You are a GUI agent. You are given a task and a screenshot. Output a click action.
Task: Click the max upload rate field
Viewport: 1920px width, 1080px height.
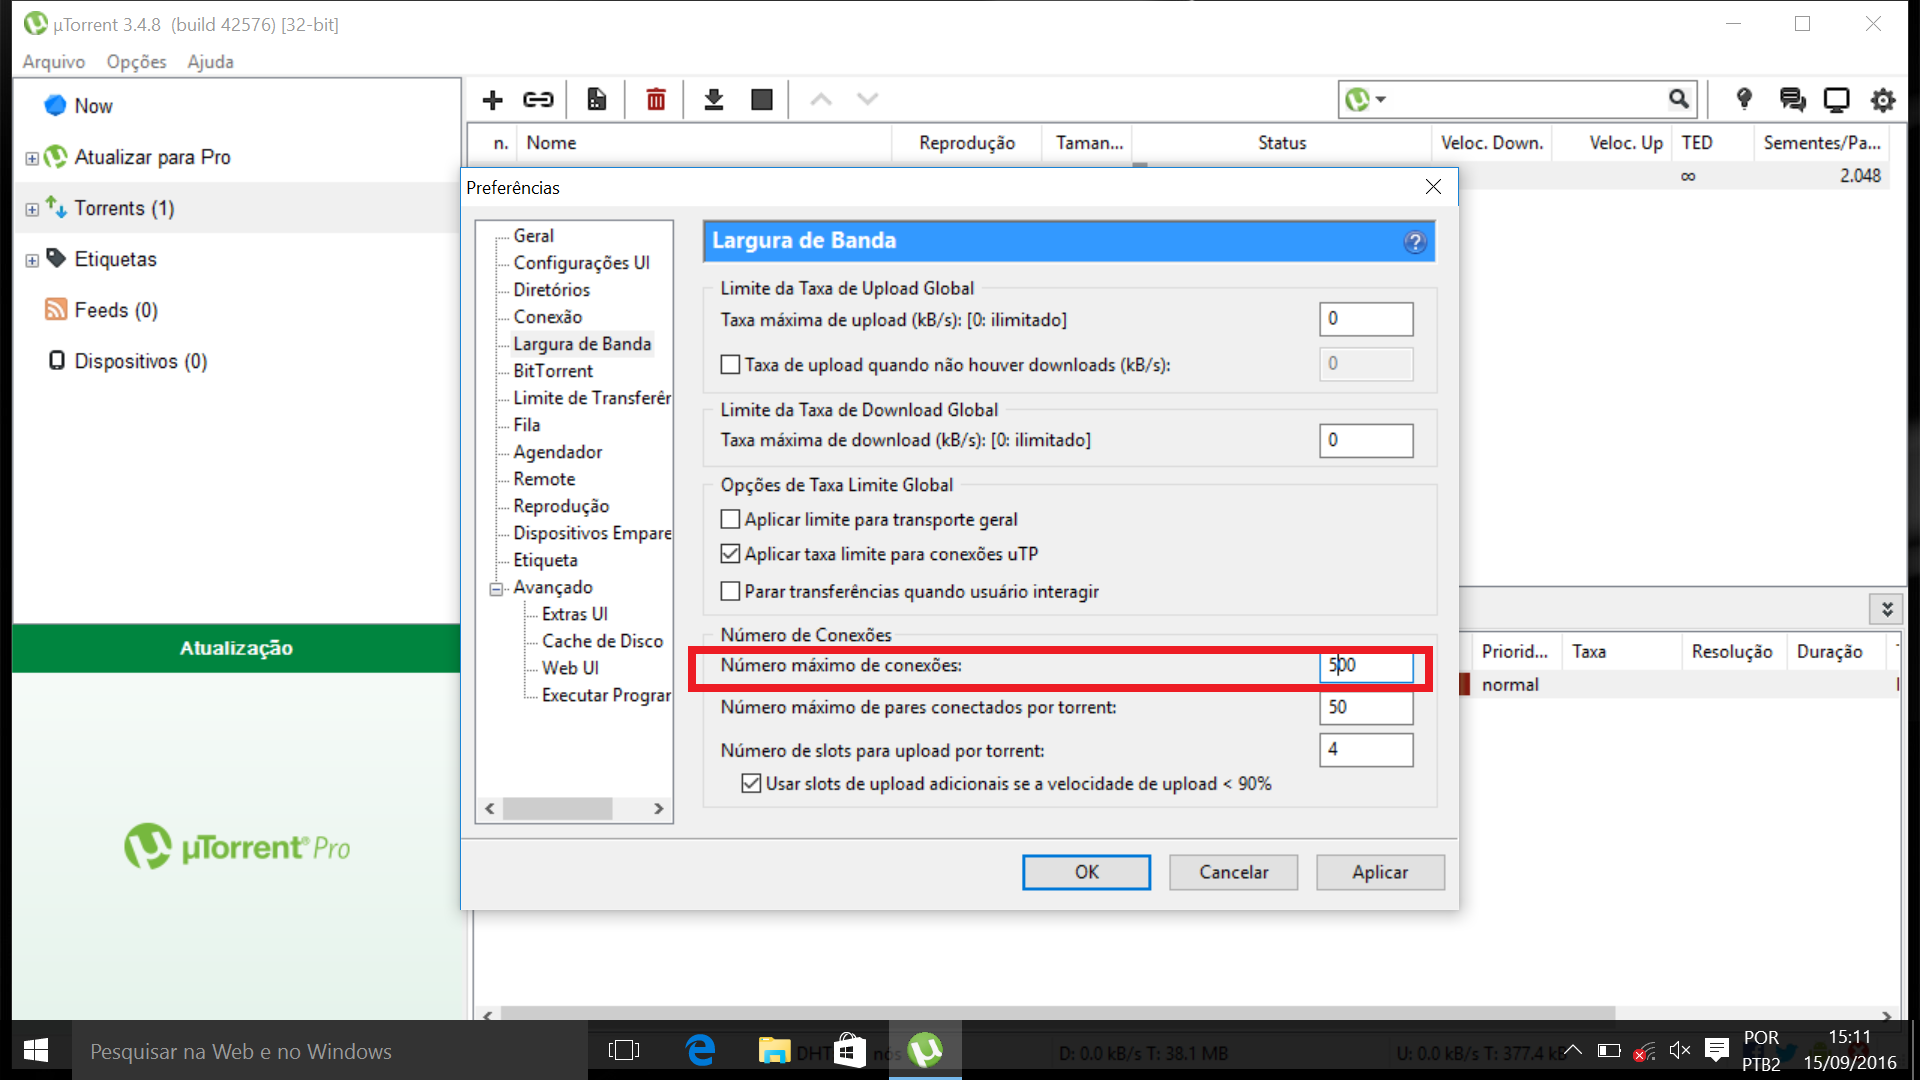pos(1366,319)
